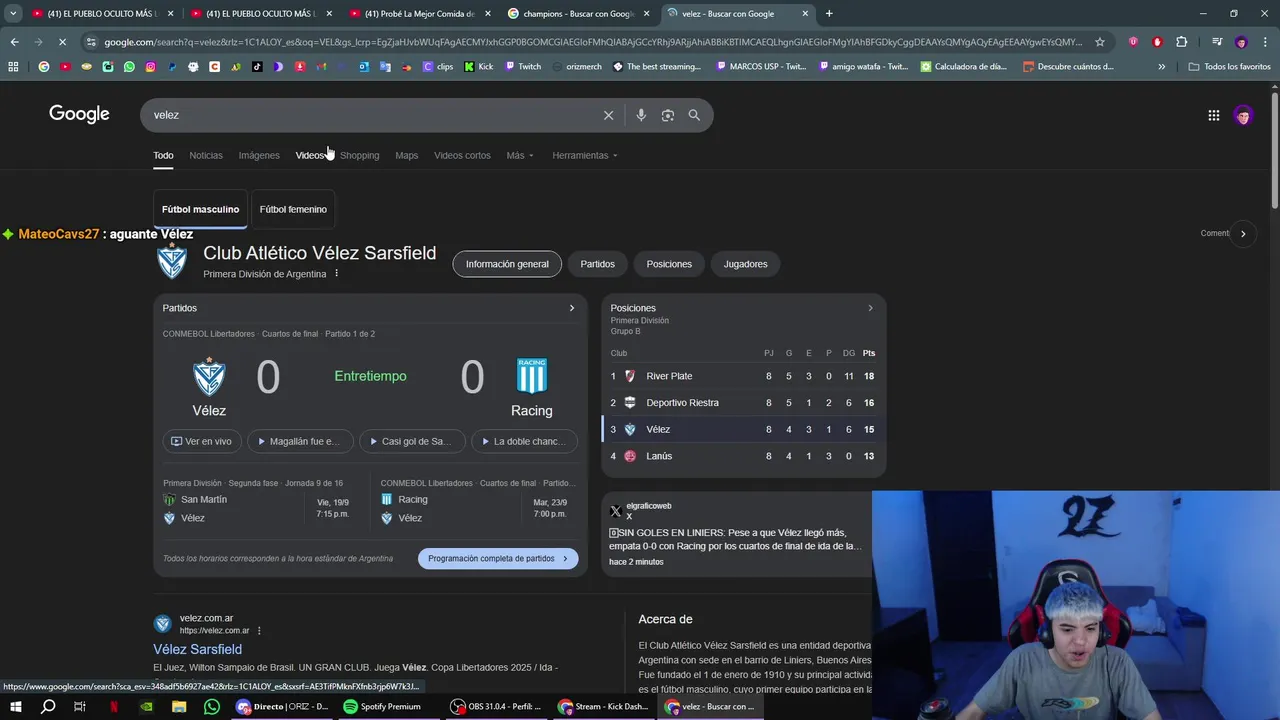Click the right arrow next to Coment
Screen dimensions: 1280x720
click(1243, 234)
